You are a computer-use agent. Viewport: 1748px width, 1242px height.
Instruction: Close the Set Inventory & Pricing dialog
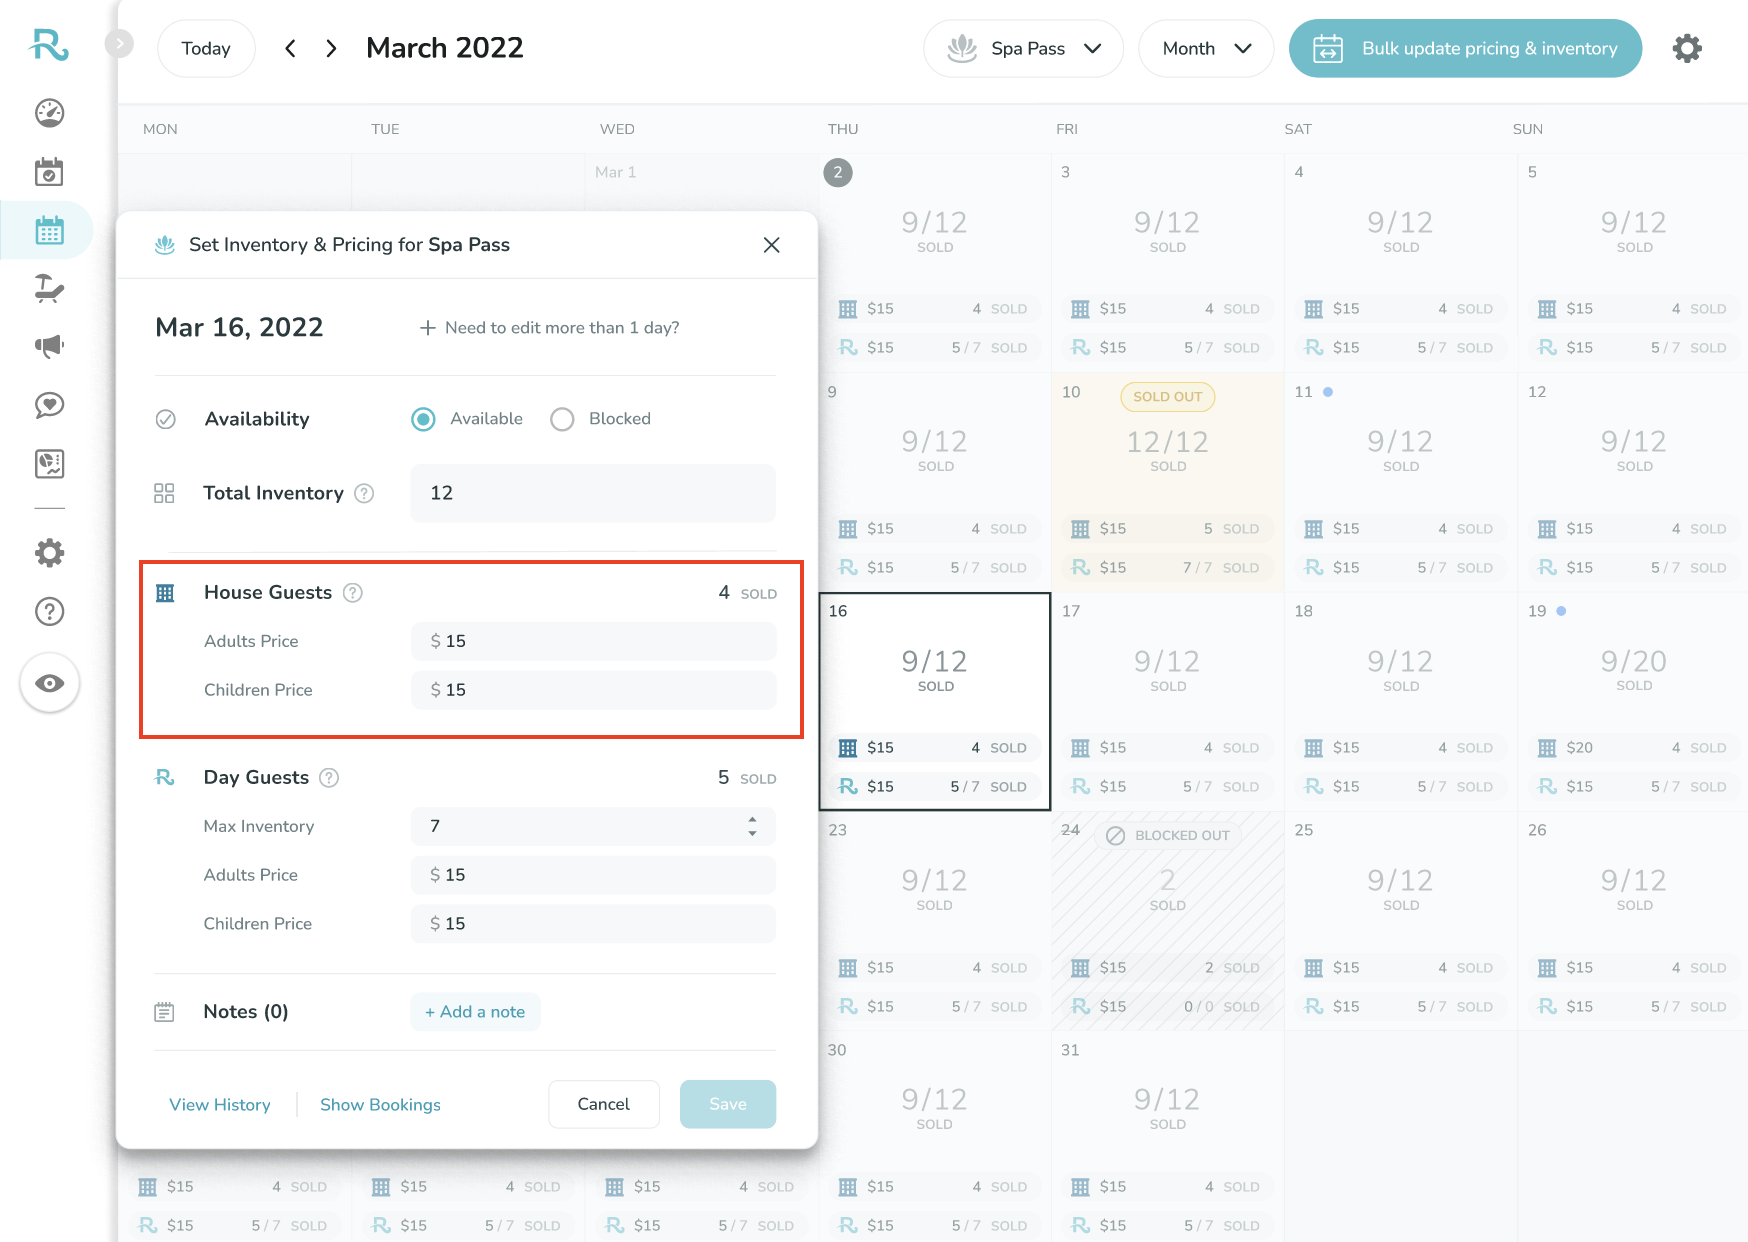coord(771,245)
